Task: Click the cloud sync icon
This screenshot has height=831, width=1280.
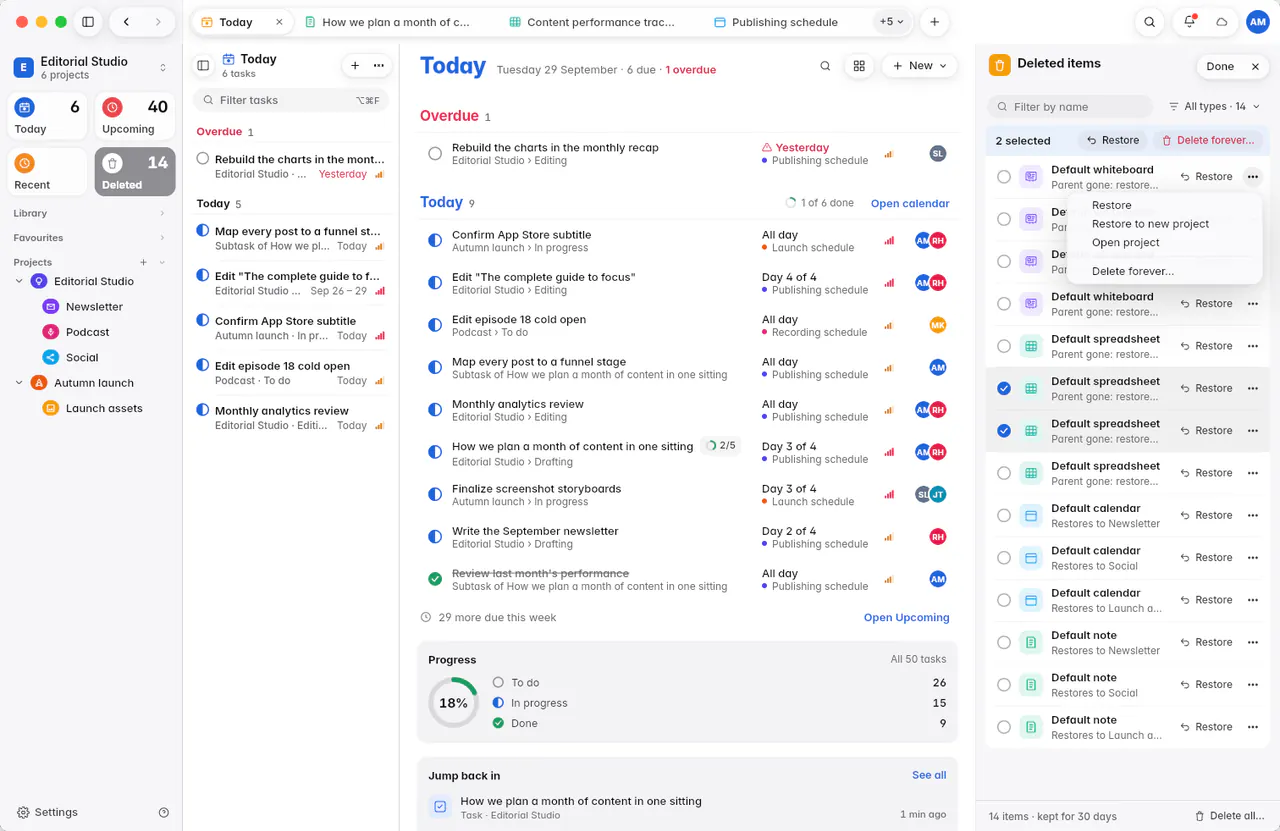Action: coord(1221,22)
